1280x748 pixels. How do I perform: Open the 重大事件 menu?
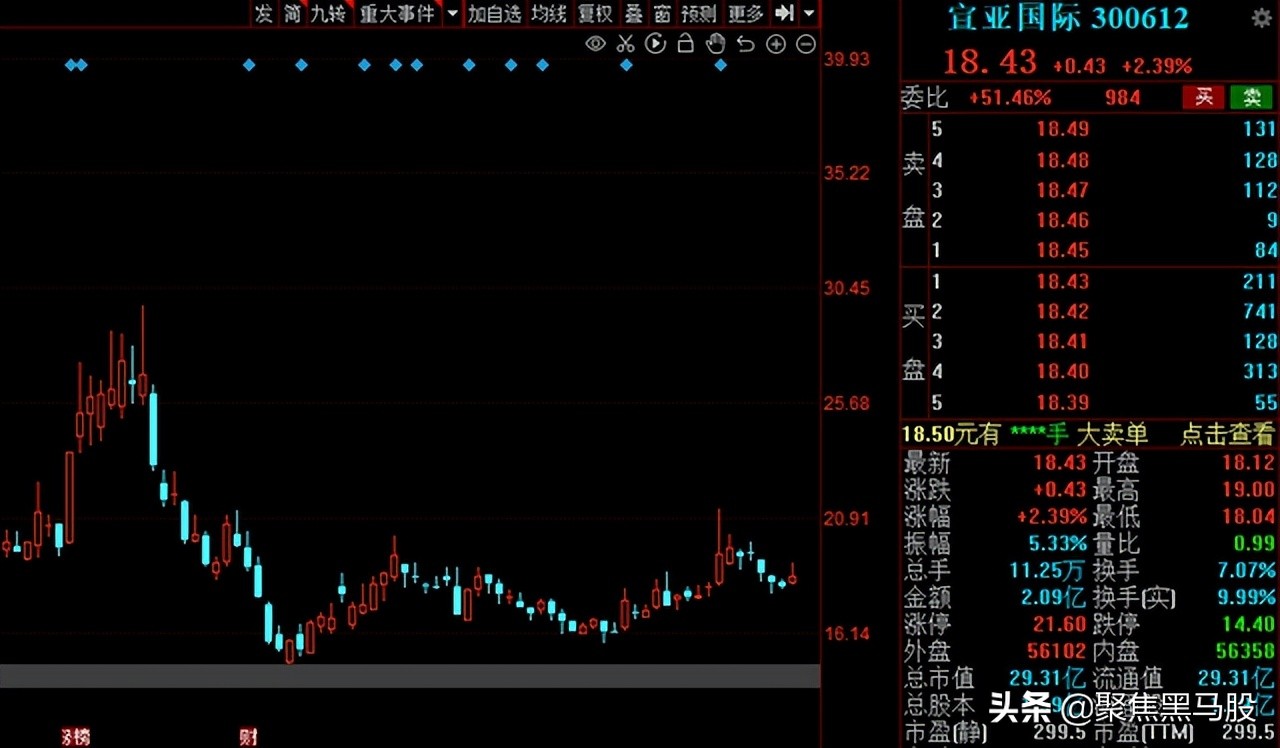[x=398, y=13]
